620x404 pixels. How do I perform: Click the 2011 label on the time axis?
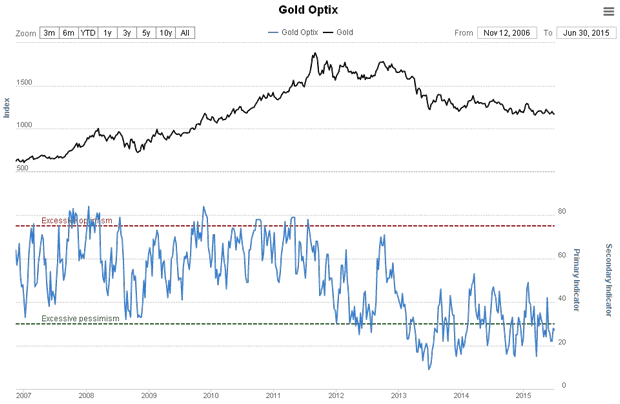pyautogui.click(x=272, y=395)
